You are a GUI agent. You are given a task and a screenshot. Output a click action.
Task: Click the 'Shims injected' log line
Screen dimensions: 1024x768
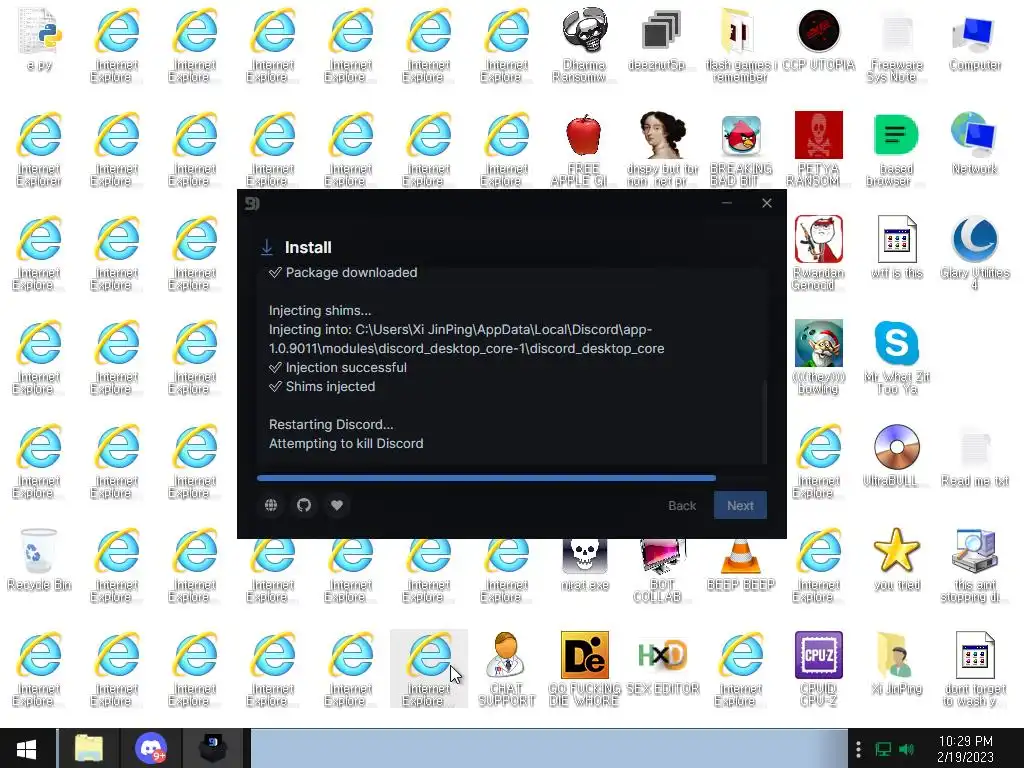[x=322, y=387]
